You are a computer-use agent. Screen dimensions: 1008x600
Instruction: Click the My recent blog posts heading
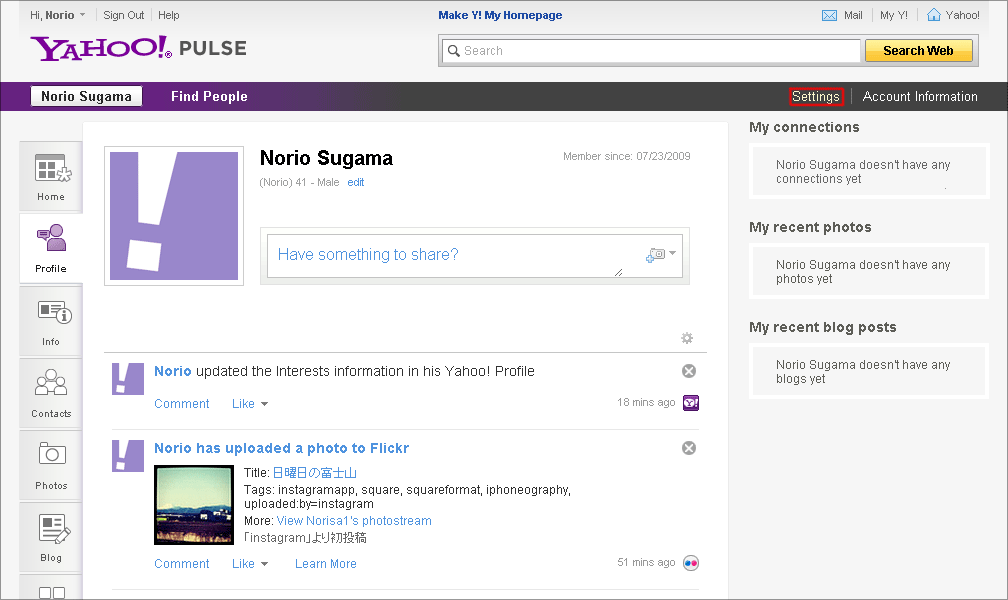[823, 327]
